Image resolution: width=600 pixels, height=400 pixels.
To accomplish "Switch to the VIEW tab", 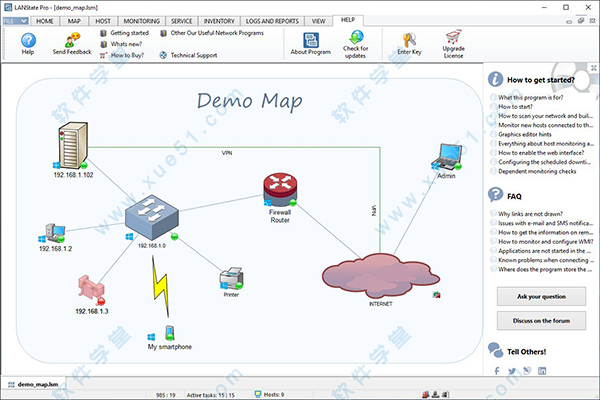I will coord(318,21).
